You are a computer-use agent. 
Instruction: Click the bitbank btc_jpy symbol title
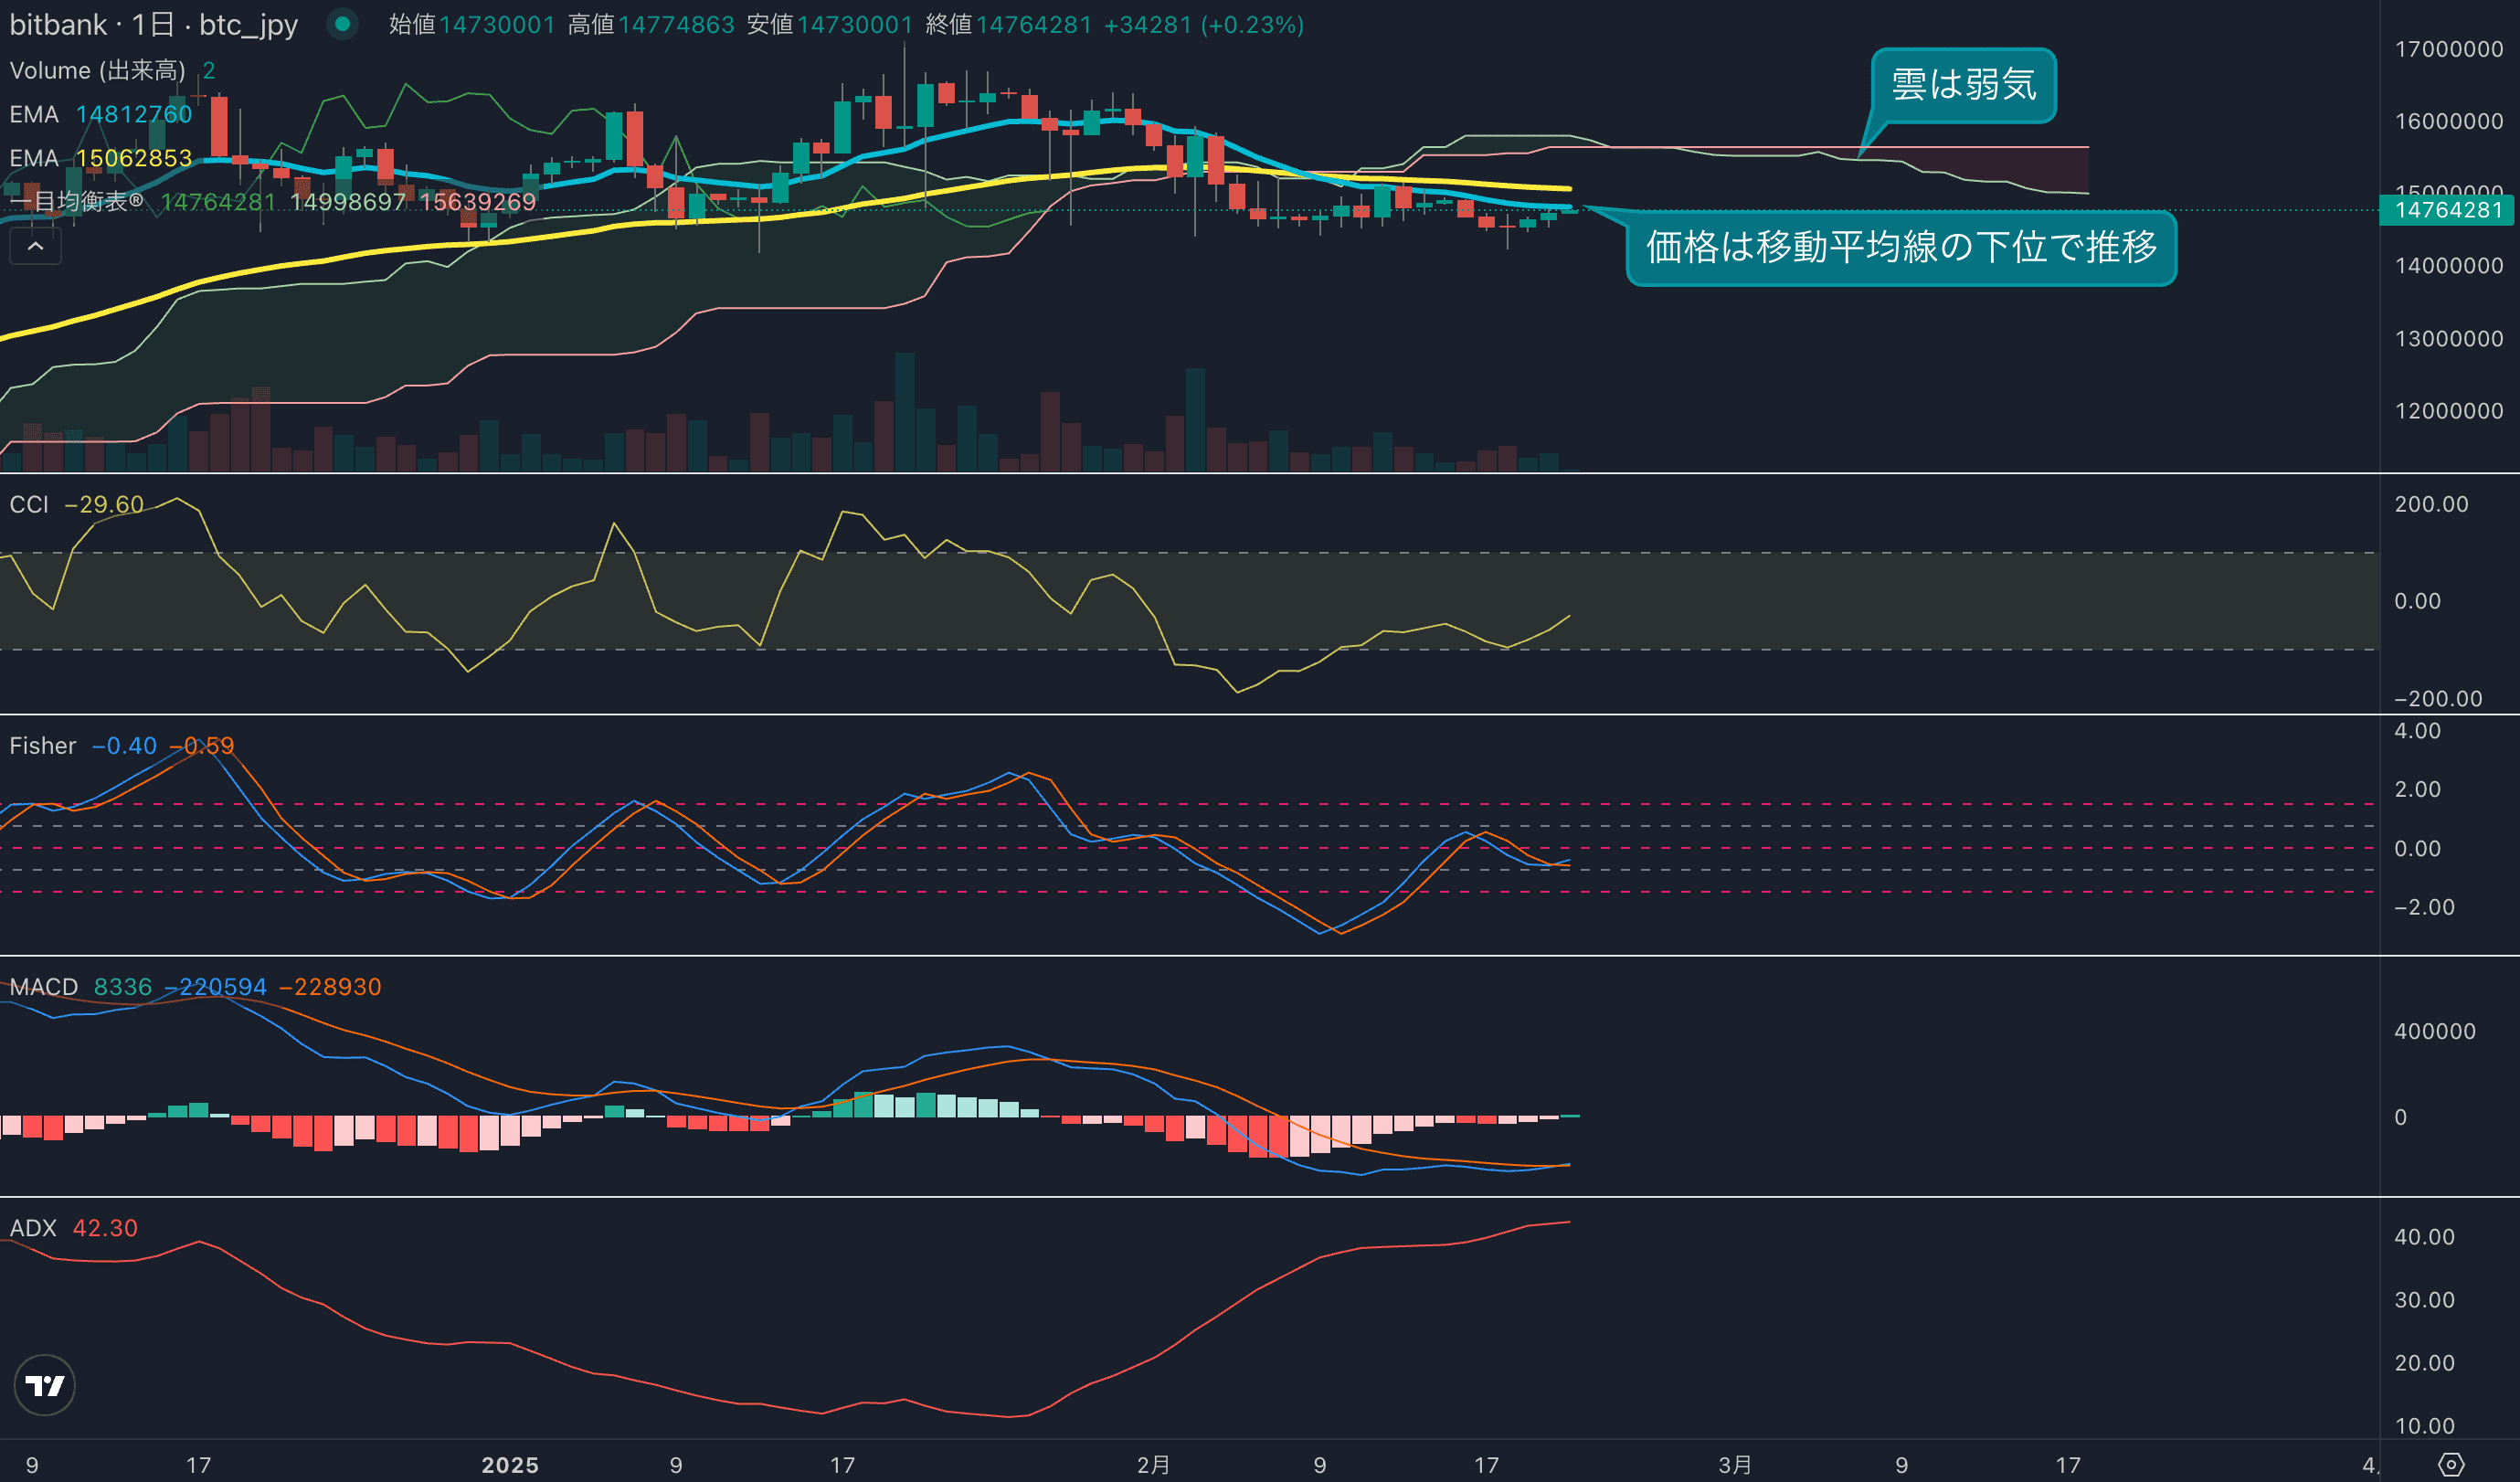pos(153,24)
